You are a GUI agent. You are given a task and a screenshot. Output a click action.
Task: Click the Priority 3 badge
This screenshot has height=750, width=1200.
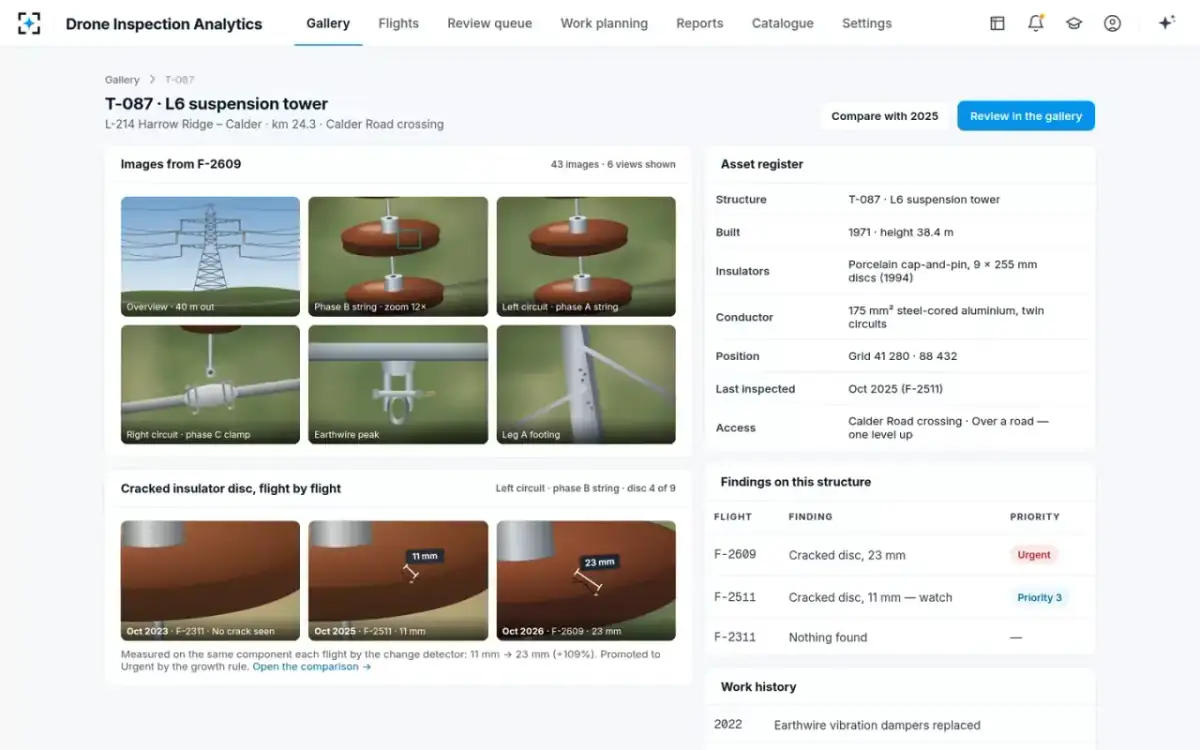click(1039, 597)
